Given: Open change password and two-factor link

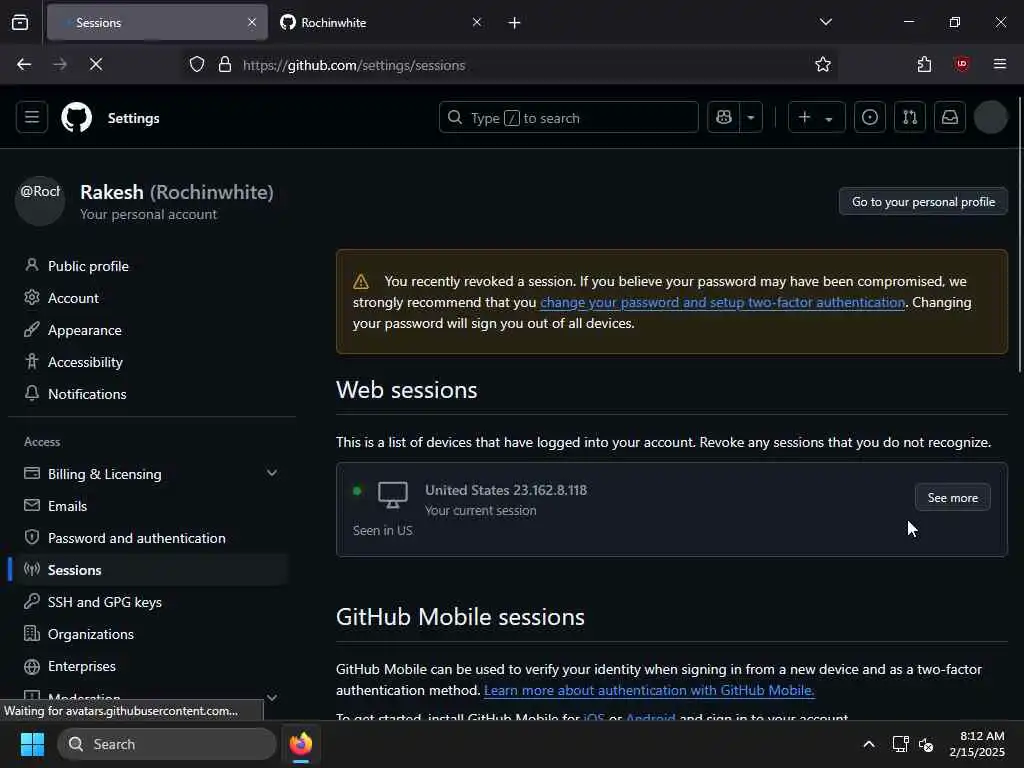Looking at the screenshot, I should pos(722,302).
